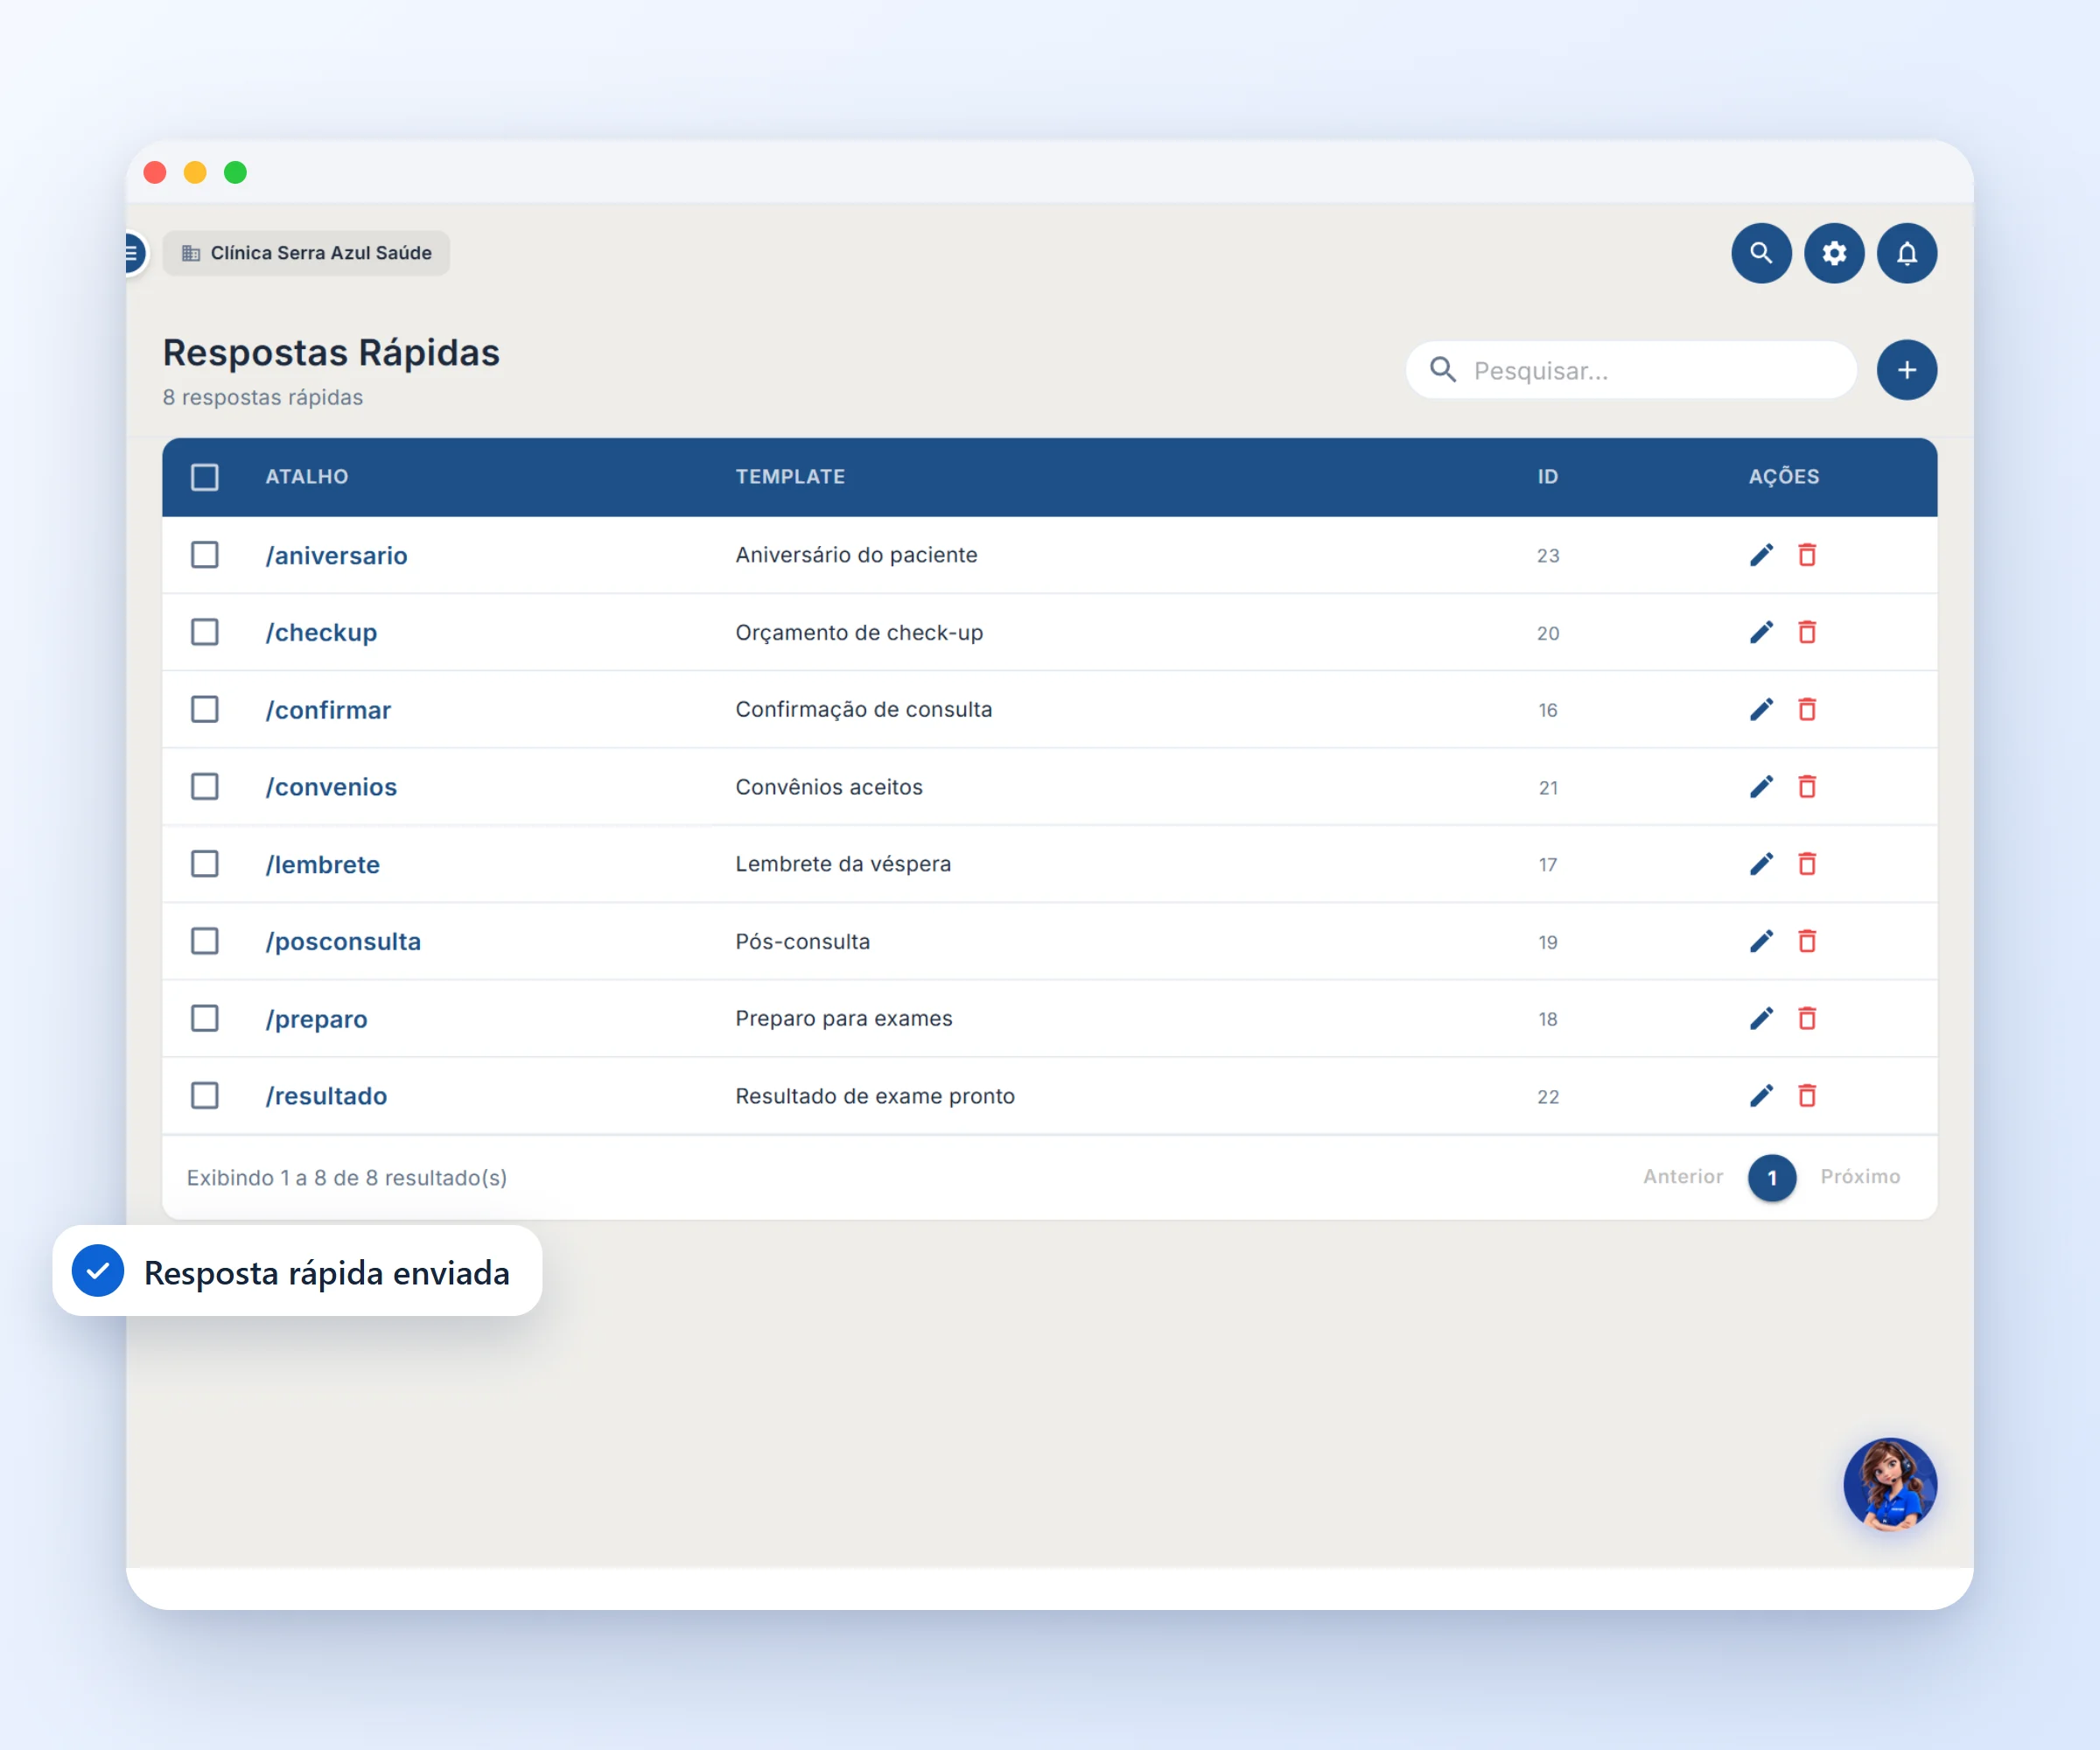Check the /aniversario row checkbox
The height and width of the screenshot is (1750, 2100).
click(205, 555)
